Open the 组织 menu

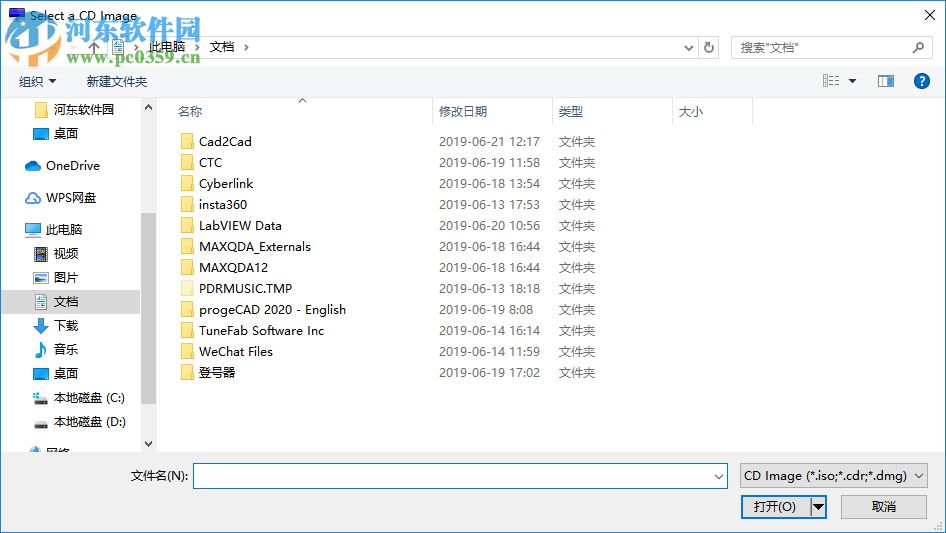point(37,81)
